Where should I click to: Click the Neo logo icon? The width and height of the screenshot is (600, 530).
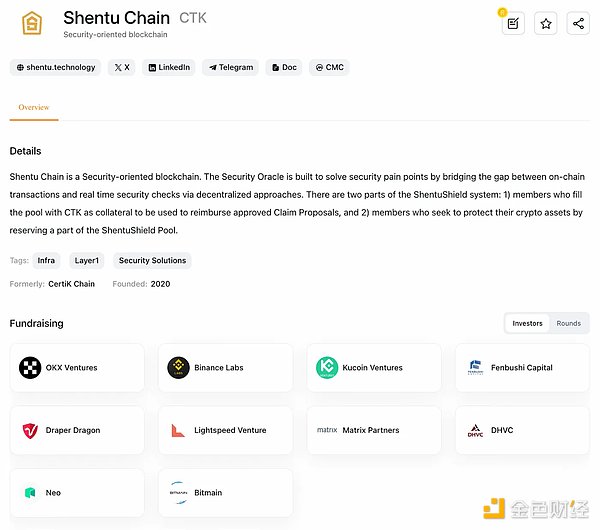tap(30, 493)
